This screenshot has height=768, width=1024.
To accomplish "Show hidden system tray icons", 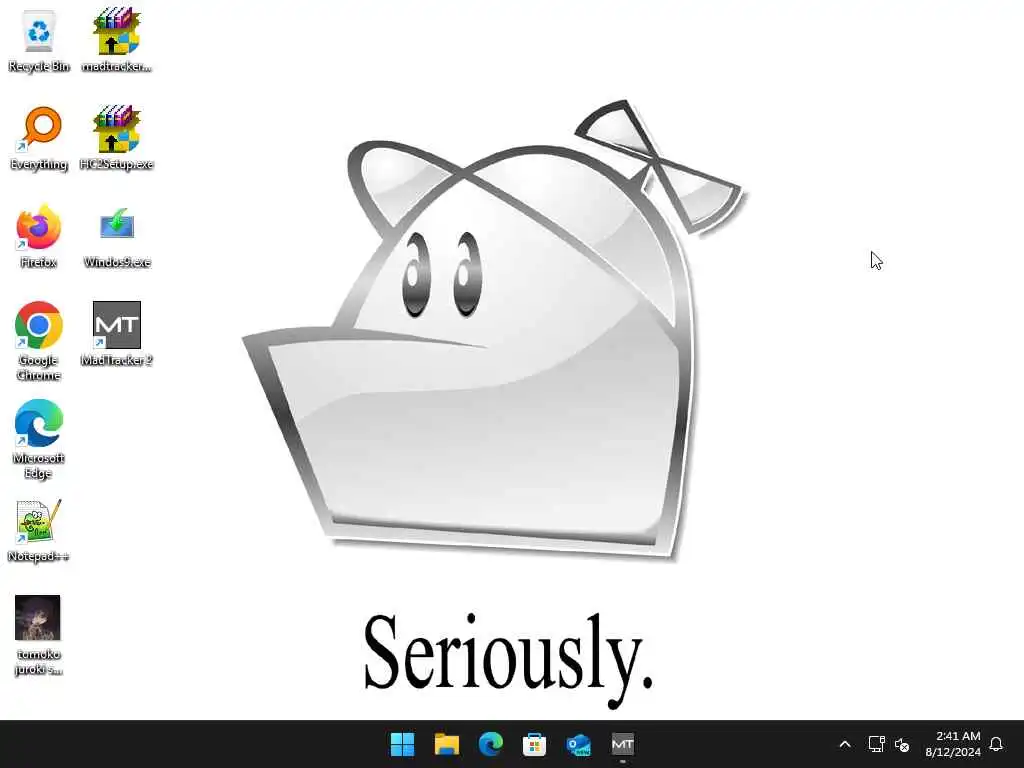I will coord(844,744).
